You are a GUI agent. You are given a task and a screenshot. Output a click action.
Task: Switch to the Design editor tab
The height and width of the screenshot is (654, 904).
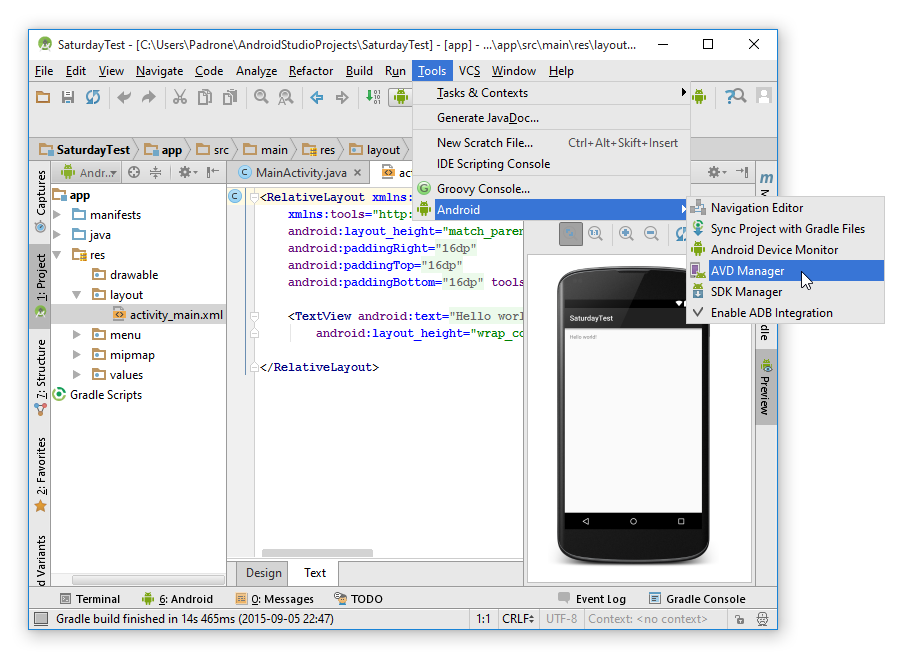click(x=263, y=573)
